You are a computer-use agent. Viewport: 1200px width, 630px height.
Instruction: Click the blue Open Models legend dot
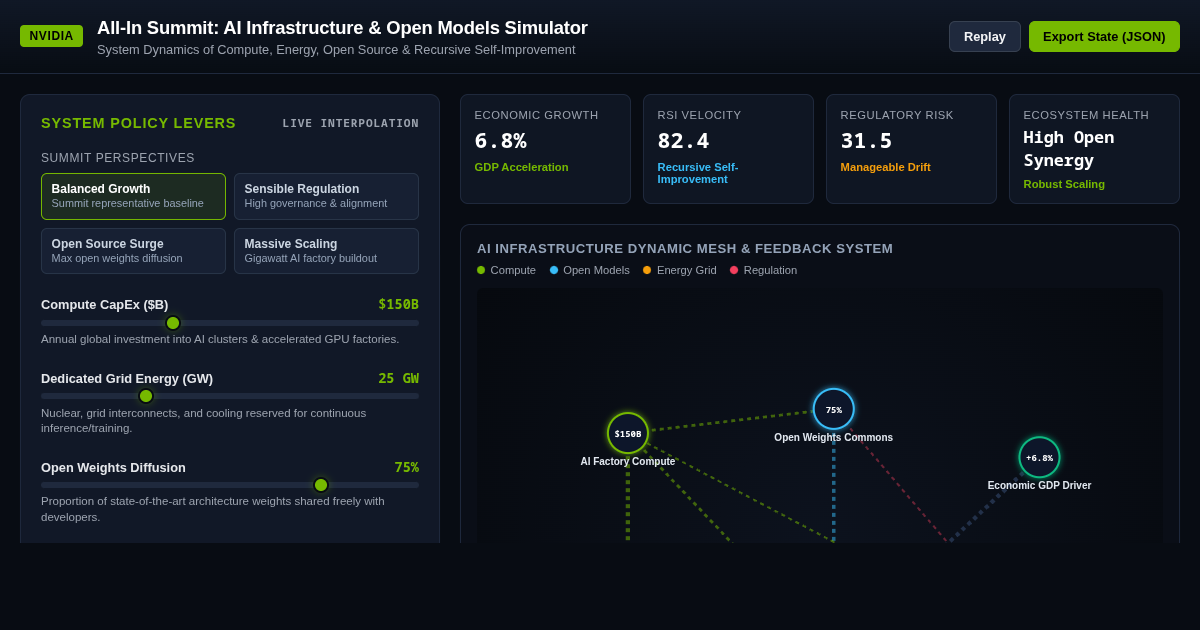coord(554,270)
